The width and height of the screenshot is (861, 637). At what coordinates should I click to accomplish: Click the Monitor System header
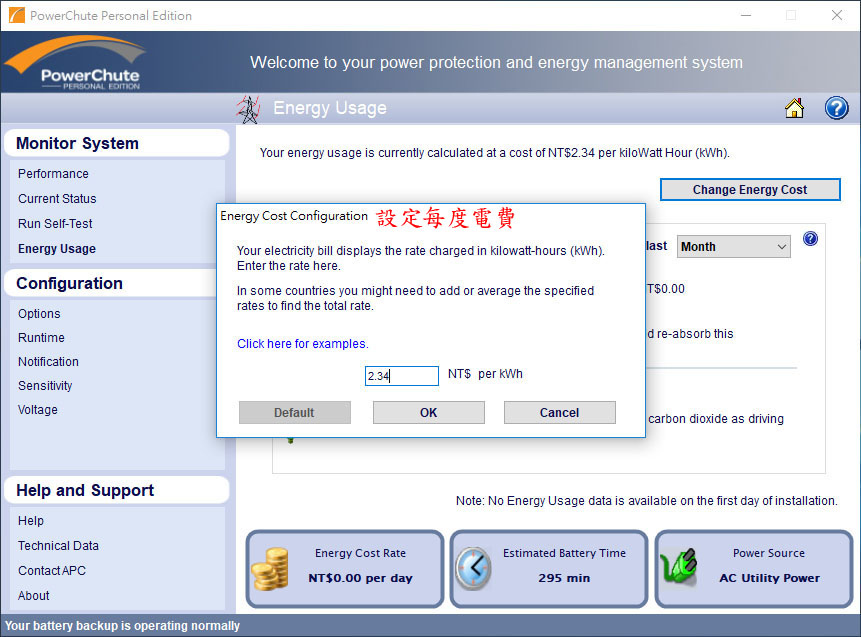pos(116,143)
